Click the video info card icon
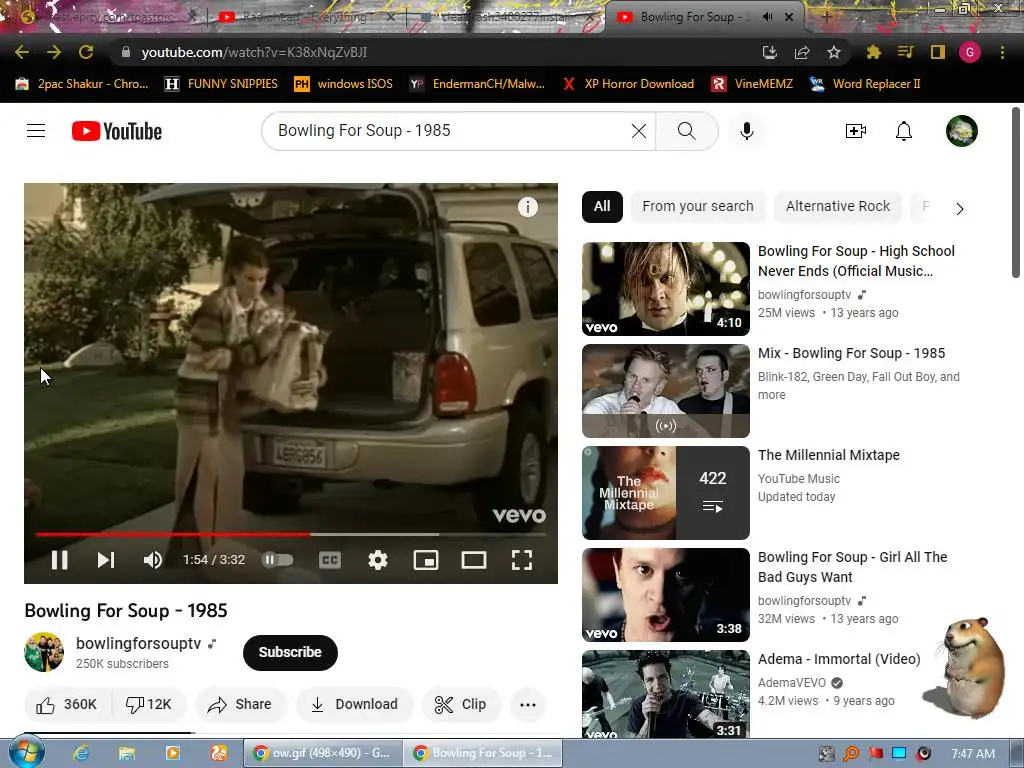The width and height of the screenshot is (1024, 768). (528, 207)
